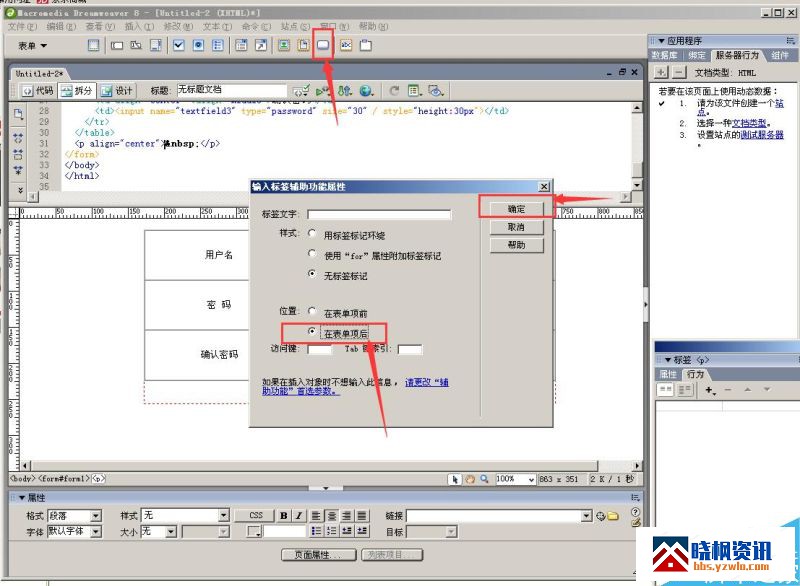The image size is (800, 586).
Task: Select the Zoom magnifier tool in status bar
Action: pos(485,479)
